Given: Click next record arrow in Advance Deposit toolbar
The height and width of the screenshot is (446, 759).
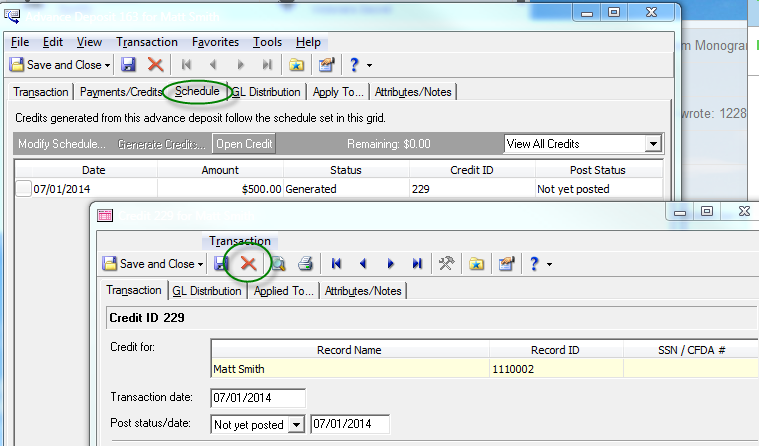Looking at the screenshot, I should (x=241, y=64).
